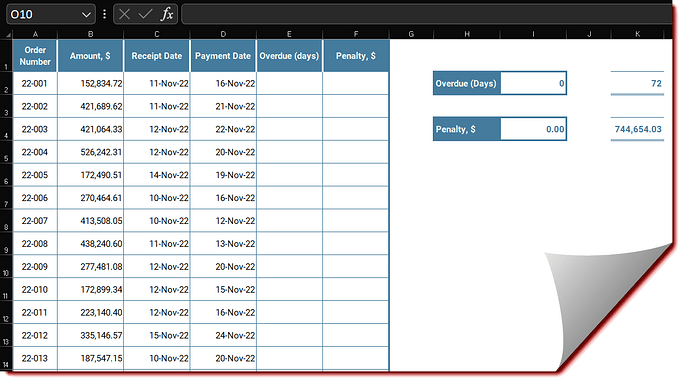Screen dimensions: 690x389
Task: Select order cell 22-013
Action: [35, 359]
